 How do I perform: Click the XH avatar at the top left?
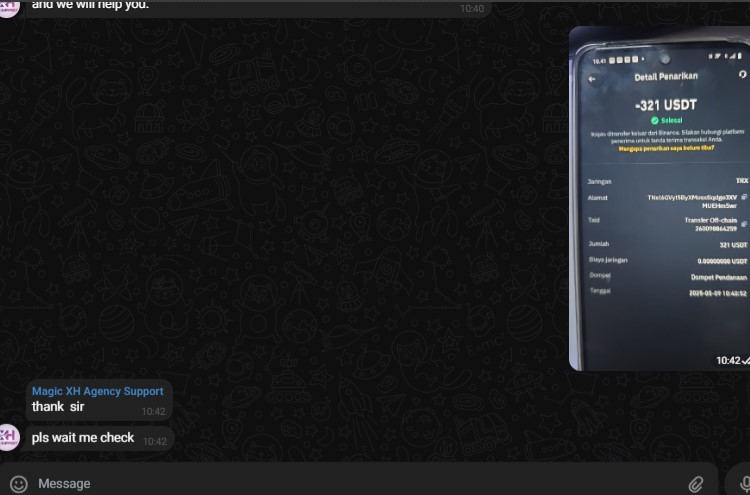coord(9,7)
